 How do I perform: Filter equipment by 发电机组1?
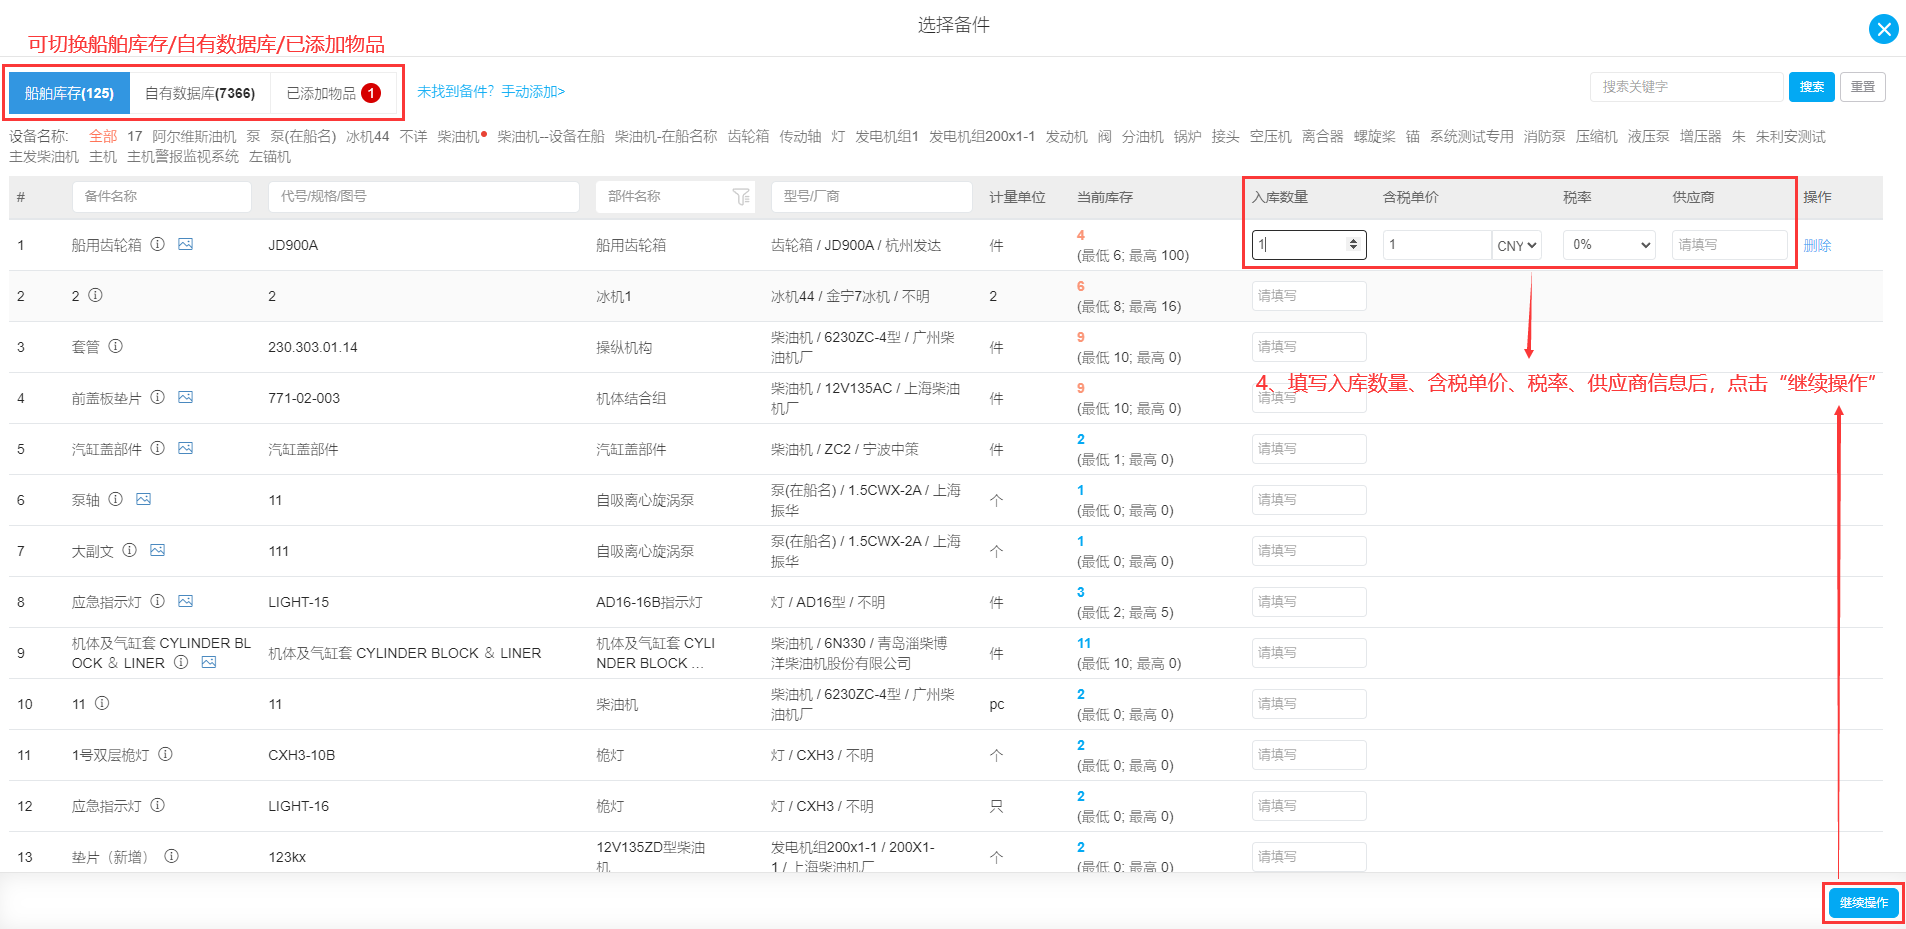coord(887,136)
